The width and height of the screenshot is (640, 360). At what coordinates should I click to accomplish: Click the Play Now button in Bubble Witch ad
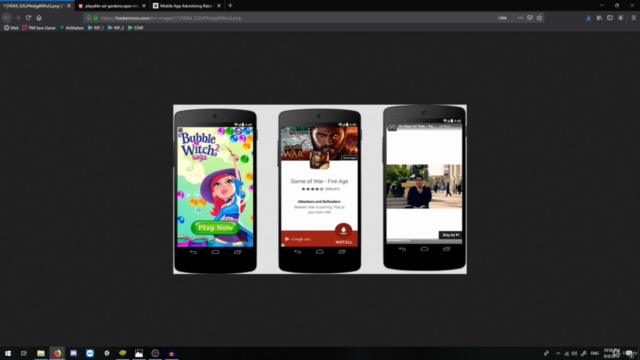[x=216, y=227]
